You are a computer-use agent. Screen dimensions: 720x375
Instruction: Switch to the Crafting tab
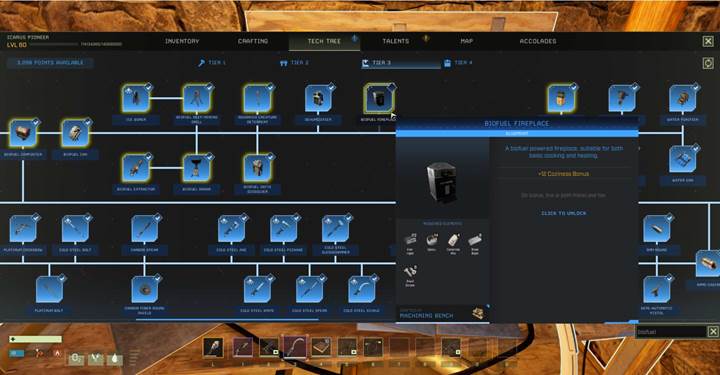point(253,41)
